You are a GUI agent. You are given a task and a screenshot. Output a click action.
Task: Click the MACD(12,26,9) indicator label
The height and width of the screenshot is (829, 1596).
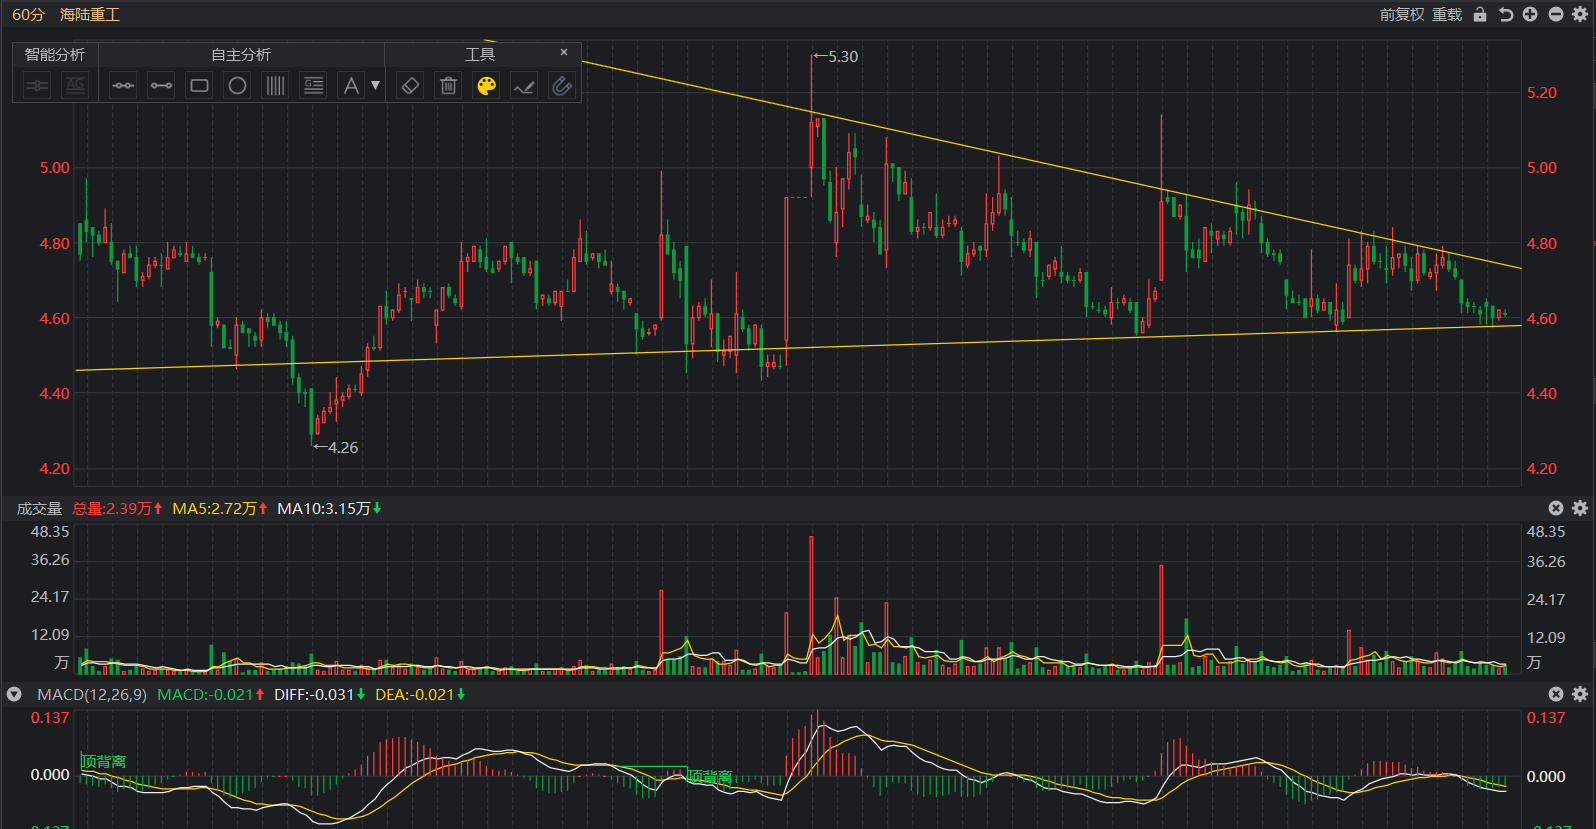92,694
